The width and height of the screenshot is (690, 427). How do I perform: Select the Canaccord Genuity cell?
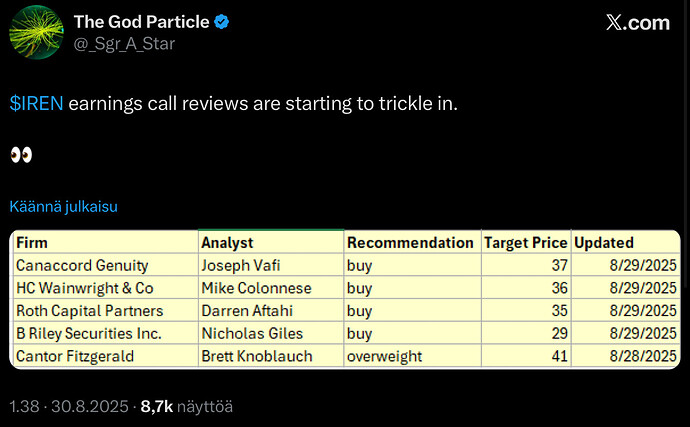click(82, 265)
